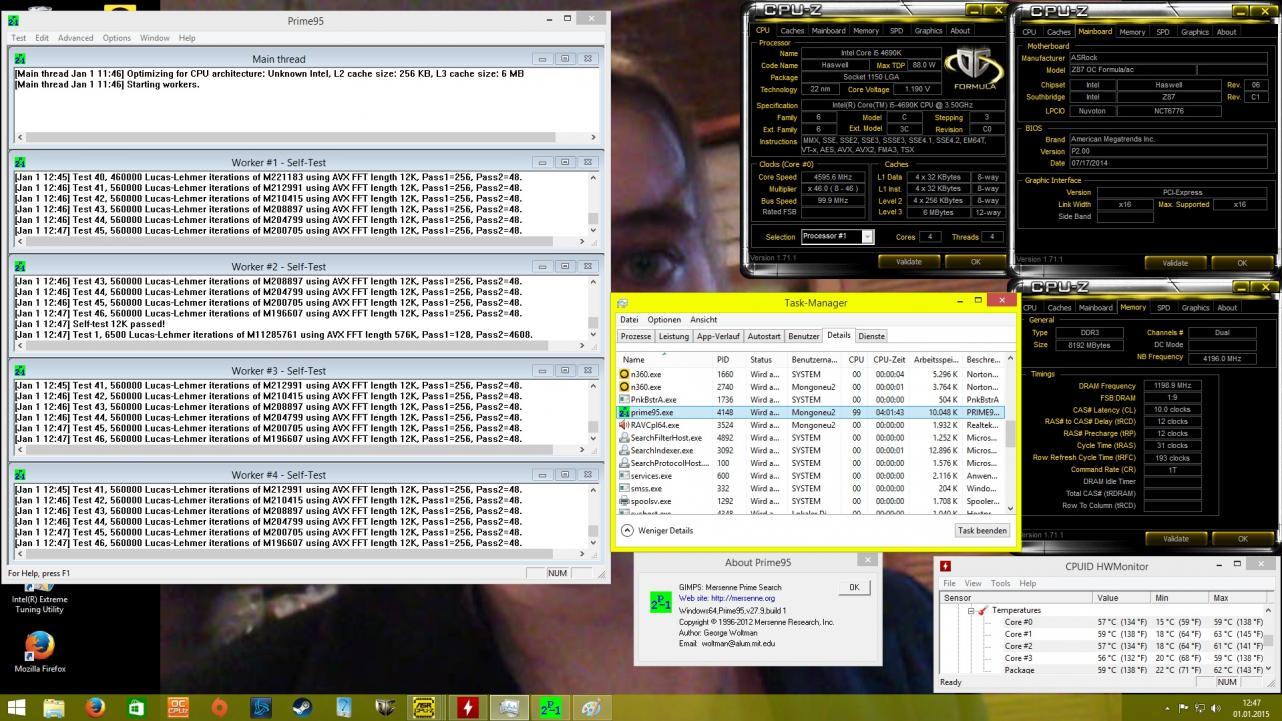Click the Task-Manager vertical scrollbar thumb
The width and height of the screenshot is (1282, 721).
pos(1010,433)
